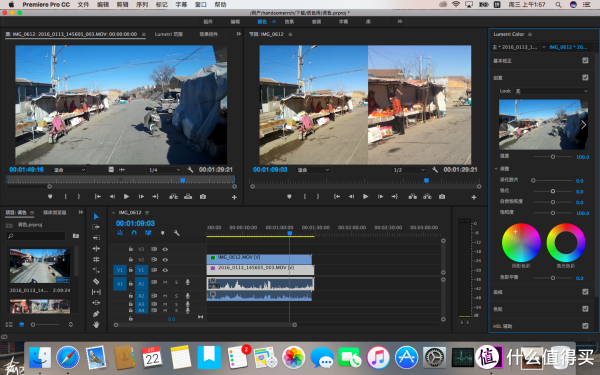The image size is (600, 375).
Task: Choose the Selection arrow tool
Action: point(96,217)
